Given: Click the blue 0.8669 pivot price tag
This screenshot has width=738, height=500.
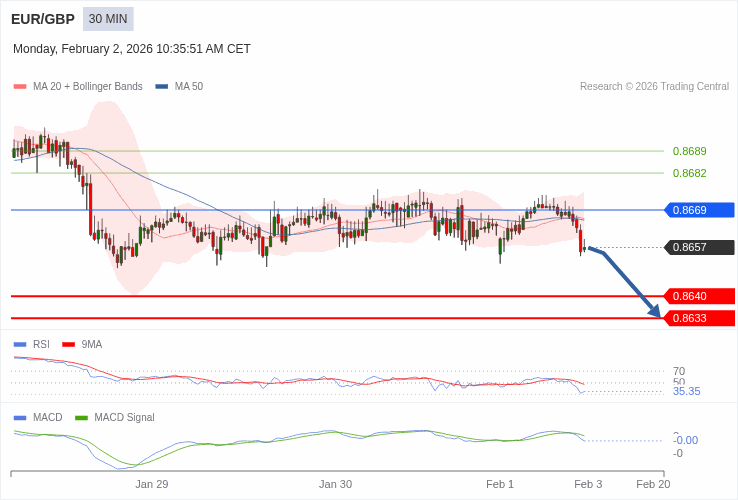Looking at the screenshot, I should [699, 210].
